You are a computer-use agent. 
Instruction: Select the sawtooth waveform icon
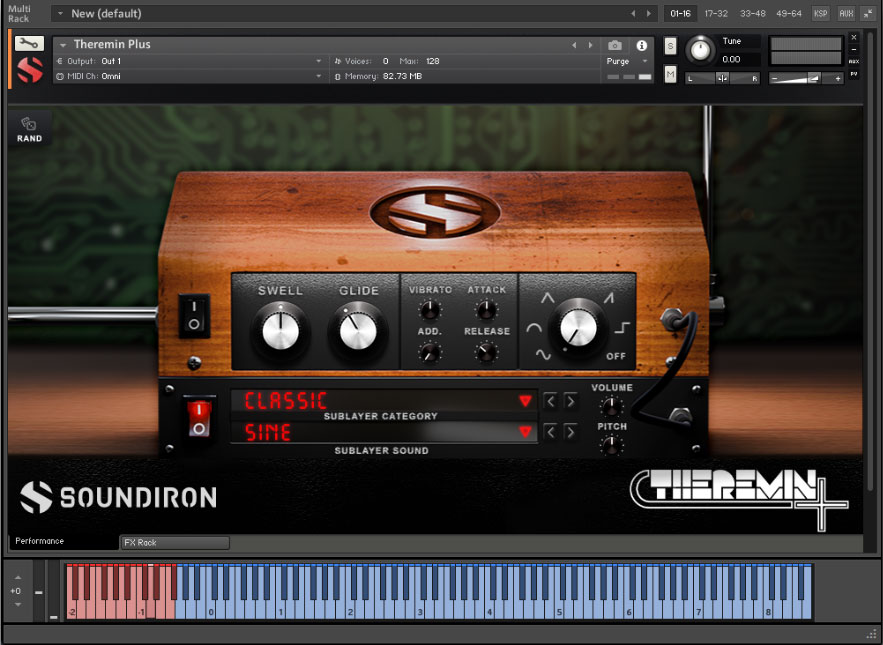(609, 298)
